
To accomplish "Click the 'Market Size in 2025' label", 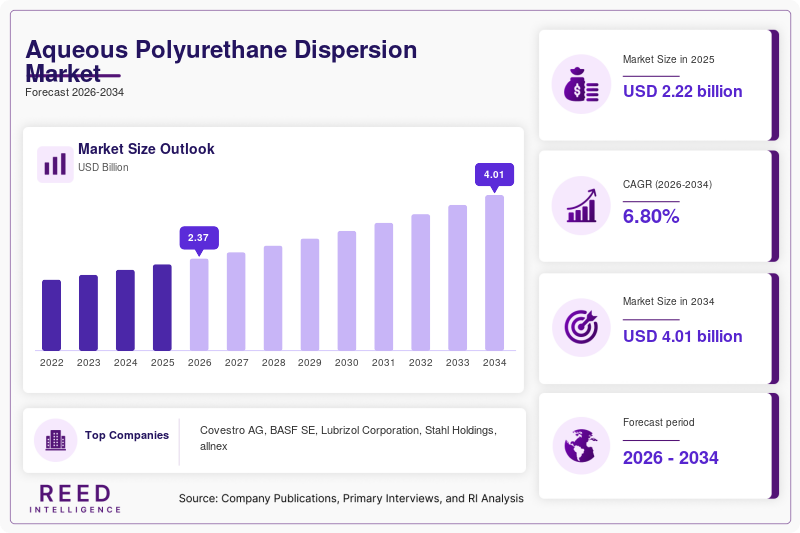I will (x=668, y=60).
